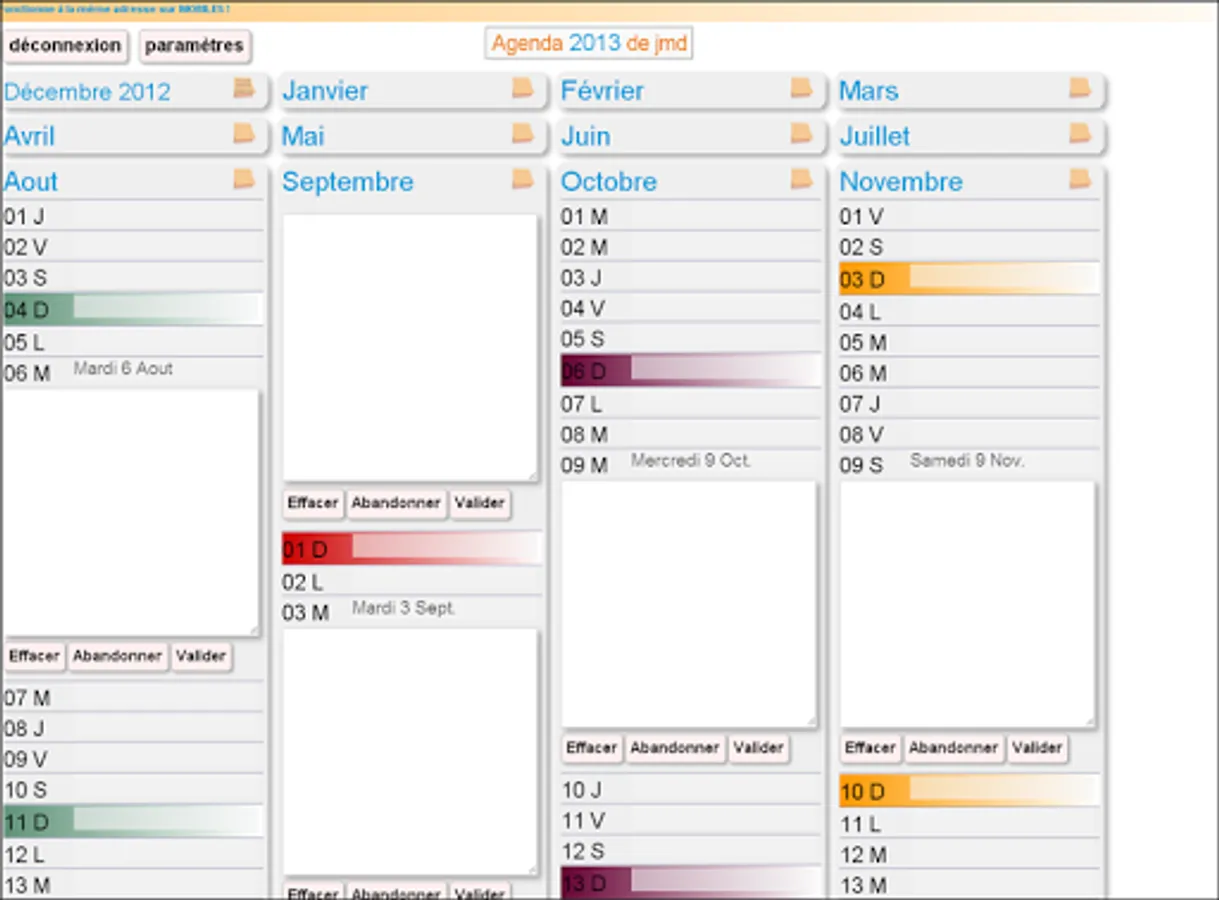The width and height of the screenshot is (1219, 900).
Task: Open the note icon for Aout
Action: pyautogui.click(x=244, y=179)
